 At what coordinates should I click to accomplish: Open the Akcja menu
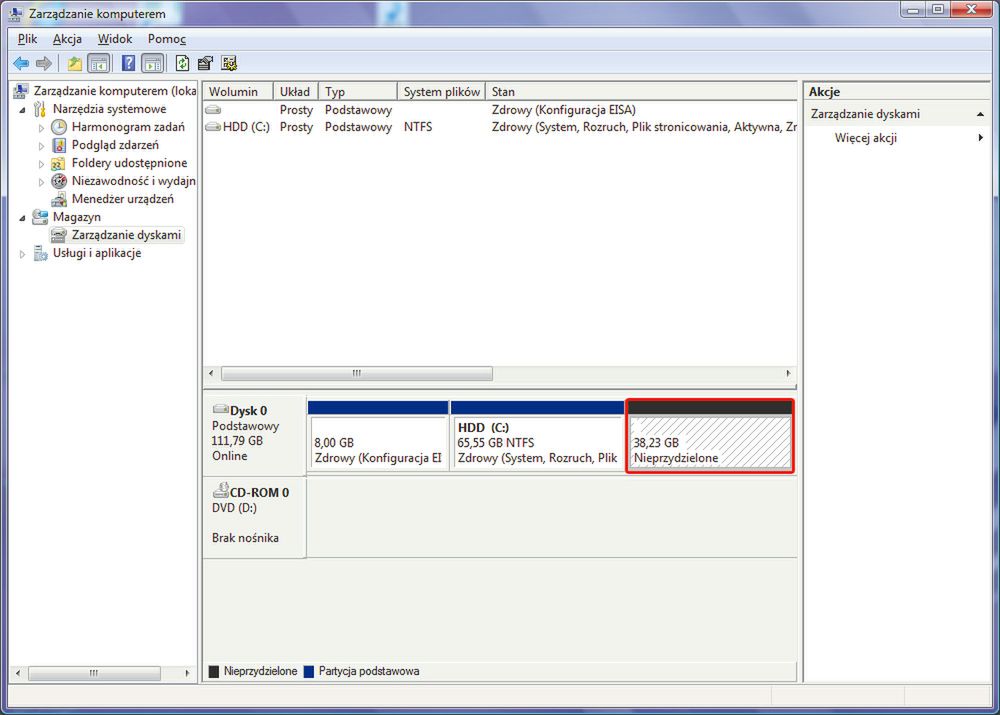(67, 39)
